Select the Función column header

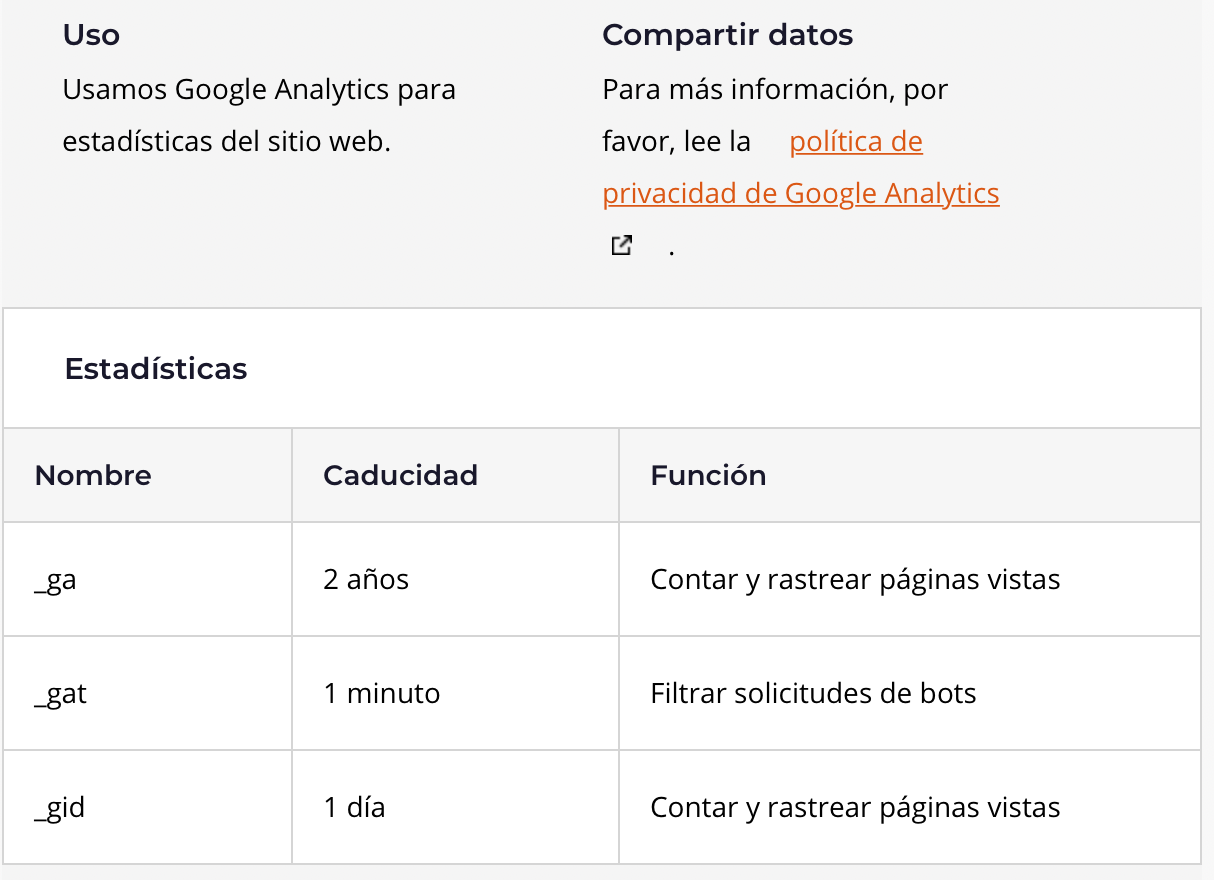point(708,475)
